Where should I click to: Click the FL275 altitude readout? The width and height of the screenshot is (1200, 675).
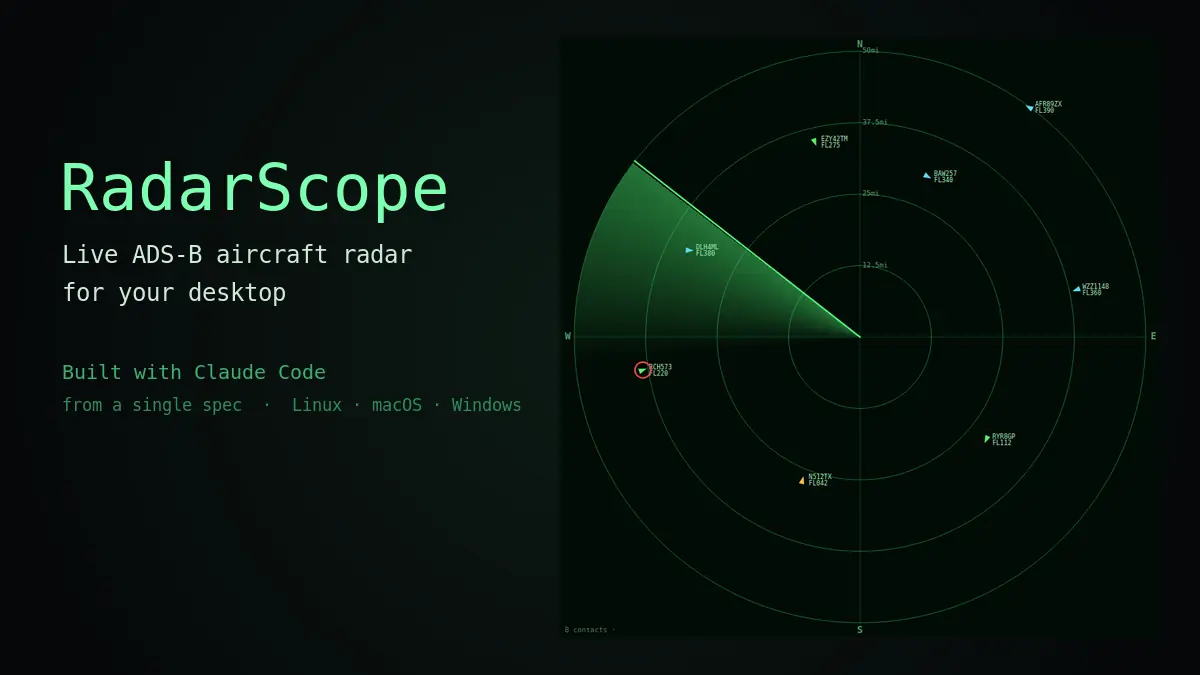click(x=830, y=146)
